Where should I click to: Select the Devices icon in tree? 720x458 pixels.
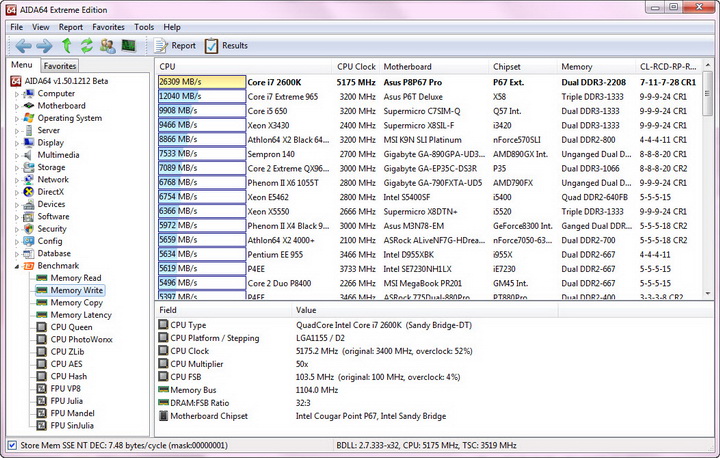tap(28, 204)
